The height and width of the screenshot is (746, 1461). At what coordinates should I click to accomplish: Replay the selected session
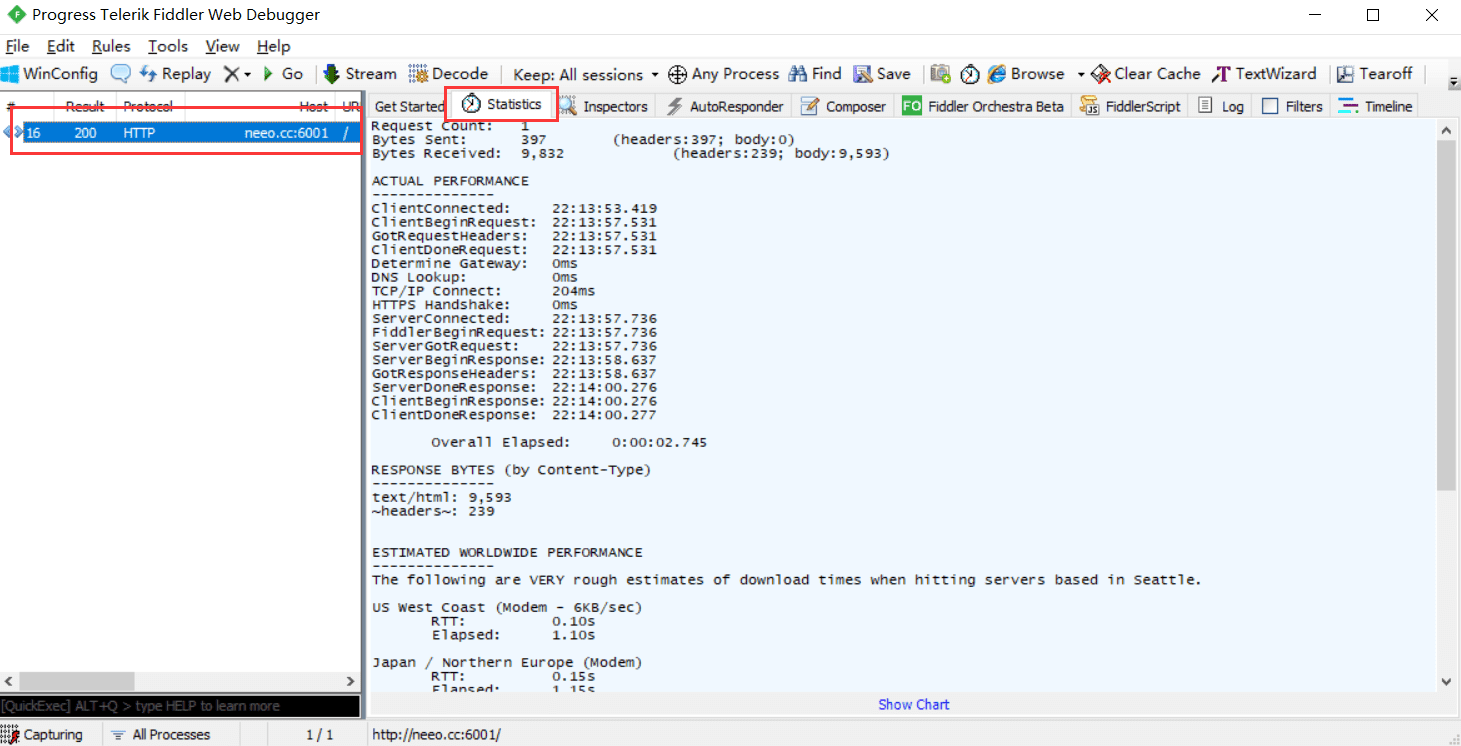tap(175, 74)
